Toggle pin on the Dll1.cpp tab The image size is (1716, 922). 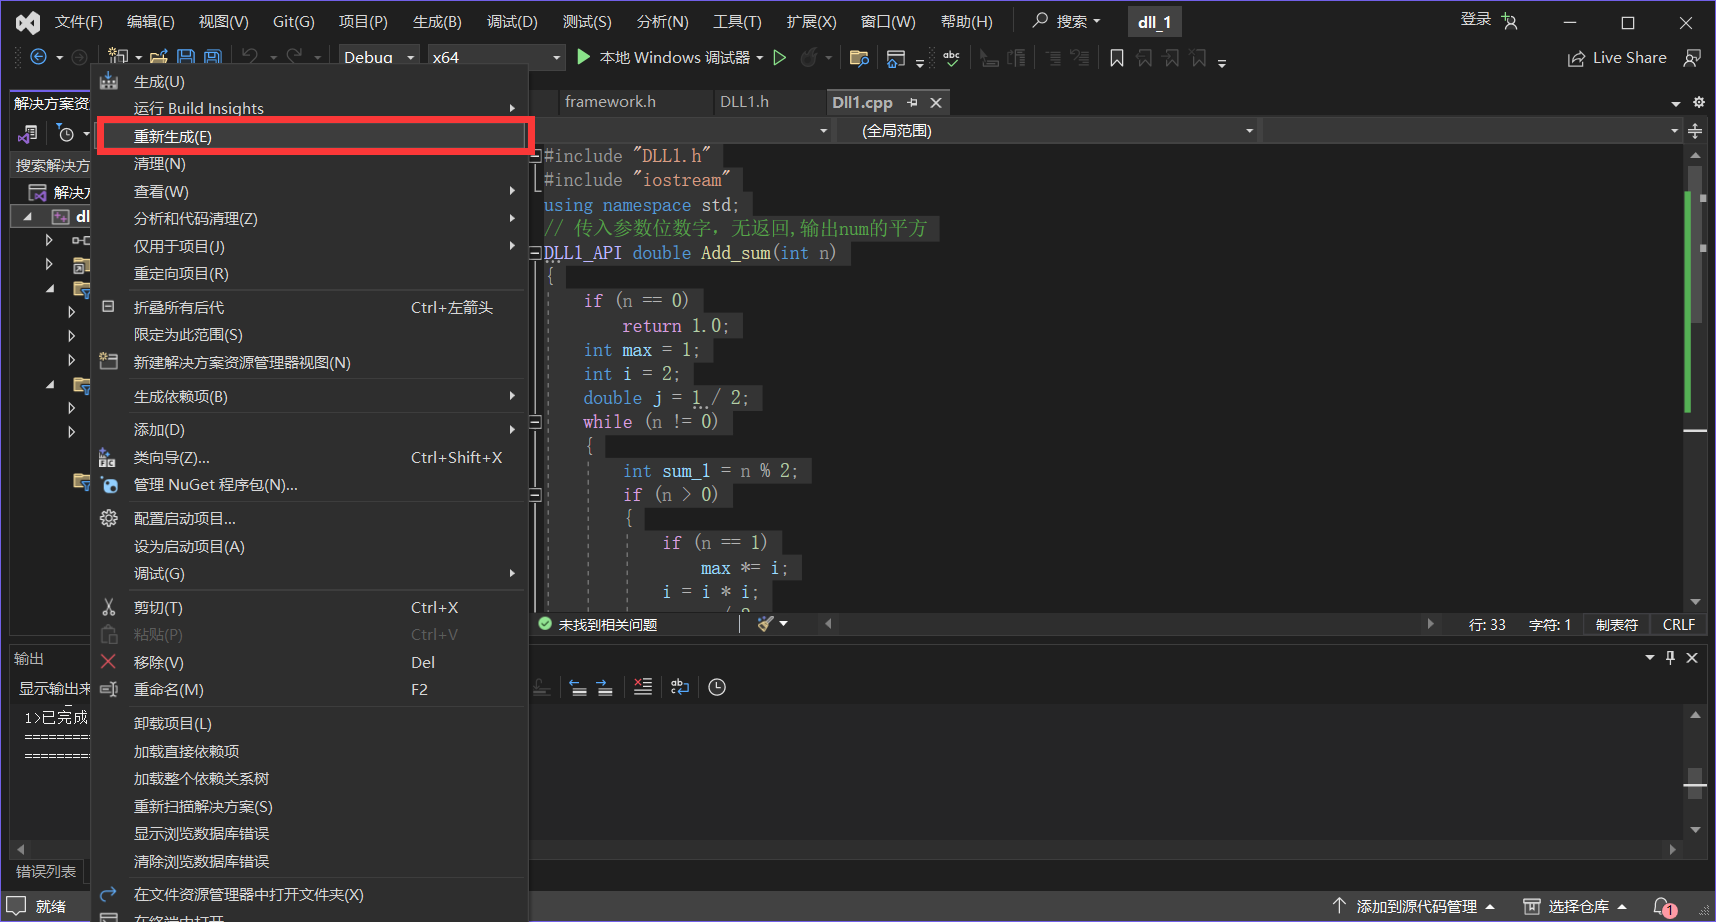[x=912, y=103]
